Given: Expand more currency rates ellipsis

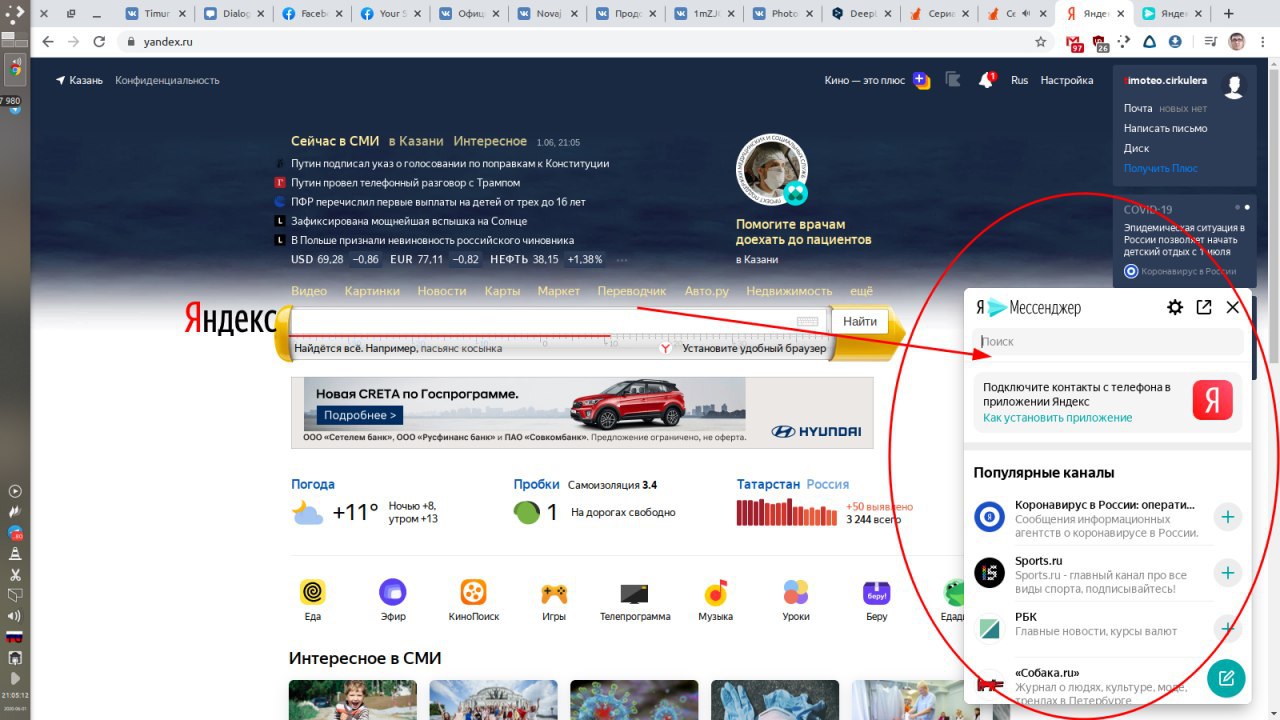Looking at the screenshot, I should (622, 260).
